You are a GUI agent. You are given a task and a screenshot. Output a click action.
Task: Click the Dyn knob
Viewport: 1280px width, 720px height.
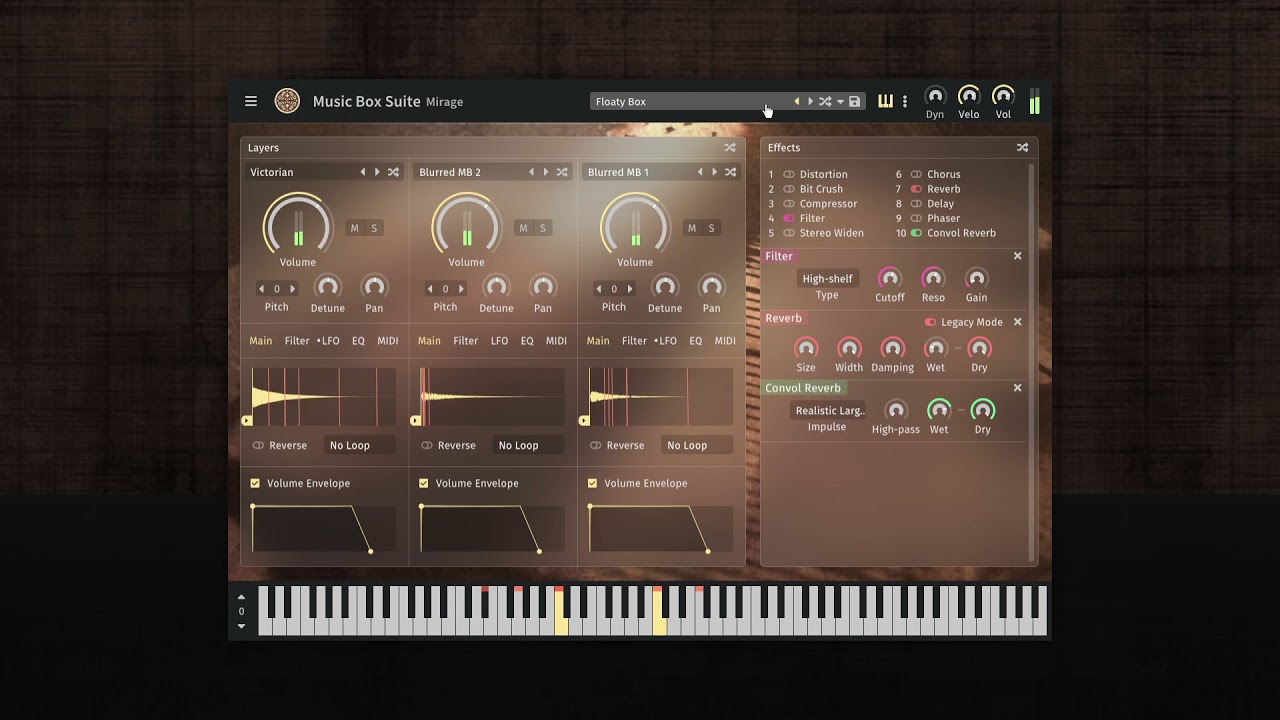click(x=935, y=96)
